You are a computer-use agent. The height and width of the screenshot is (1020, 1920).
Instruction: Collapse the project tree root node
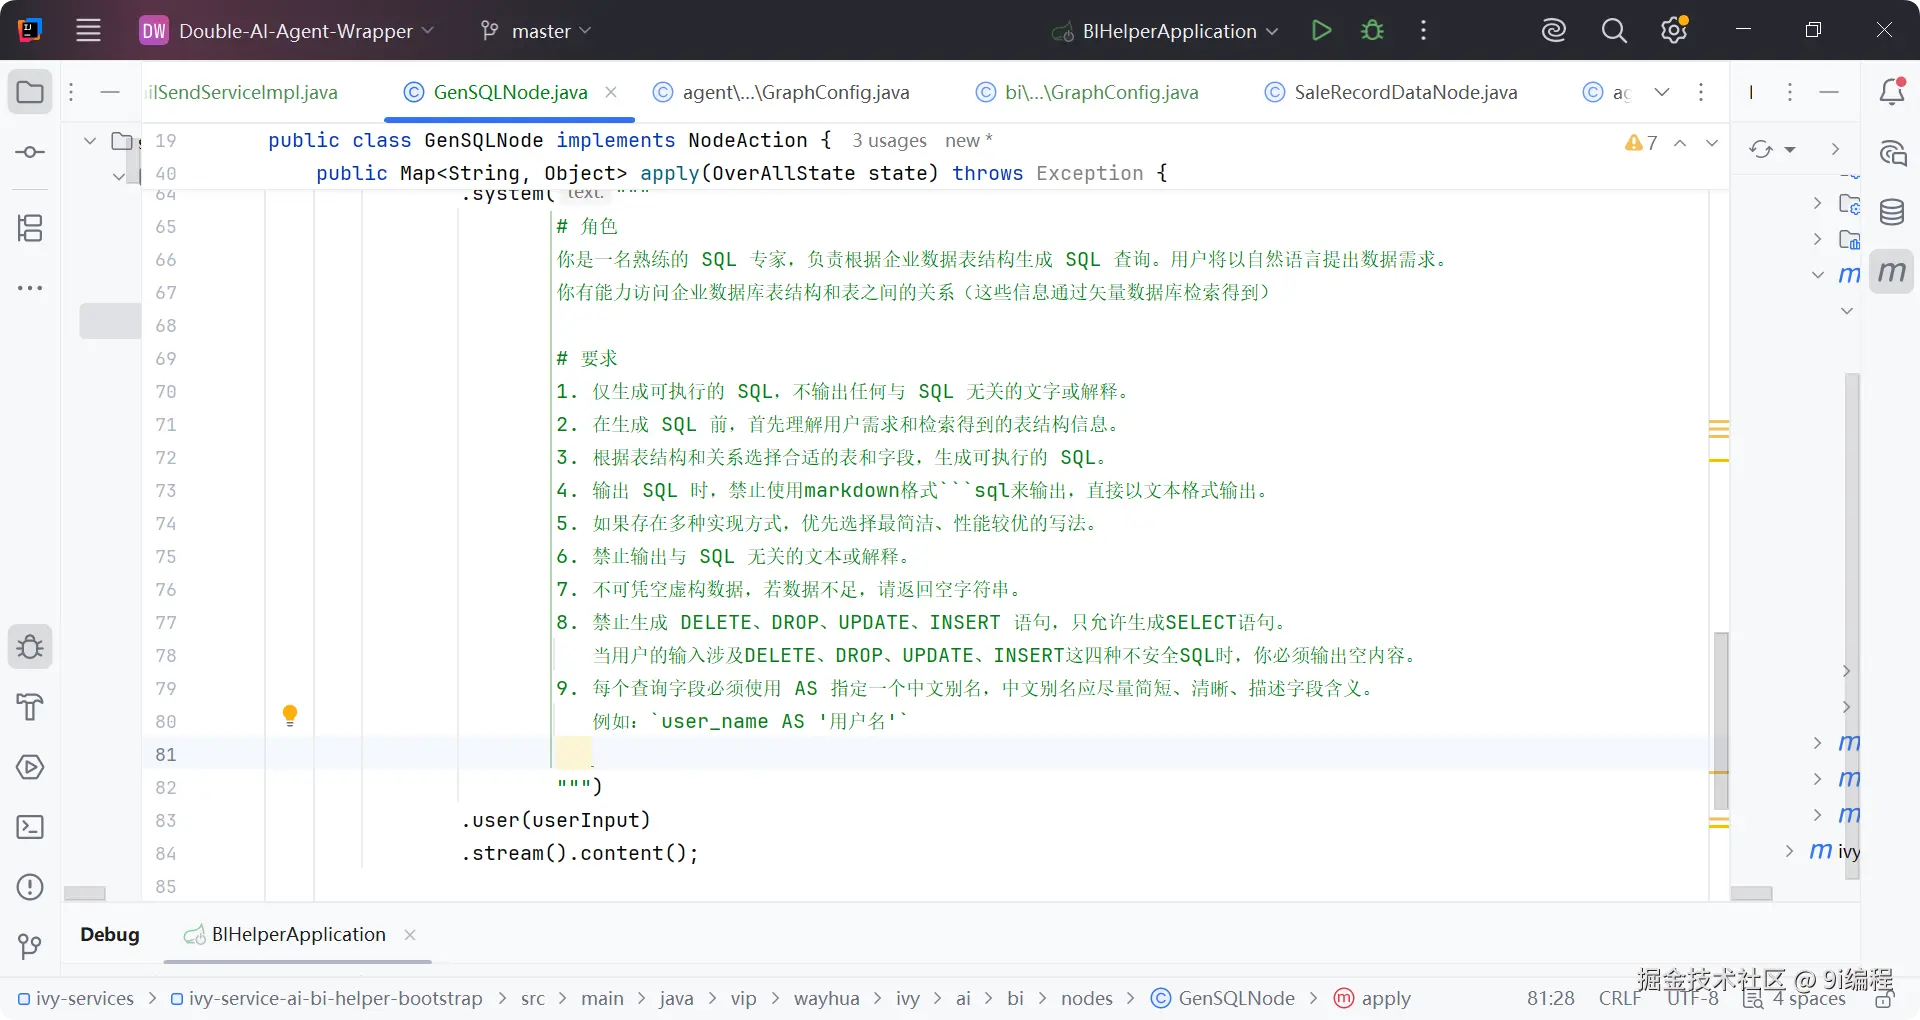(x=90, y=141)
